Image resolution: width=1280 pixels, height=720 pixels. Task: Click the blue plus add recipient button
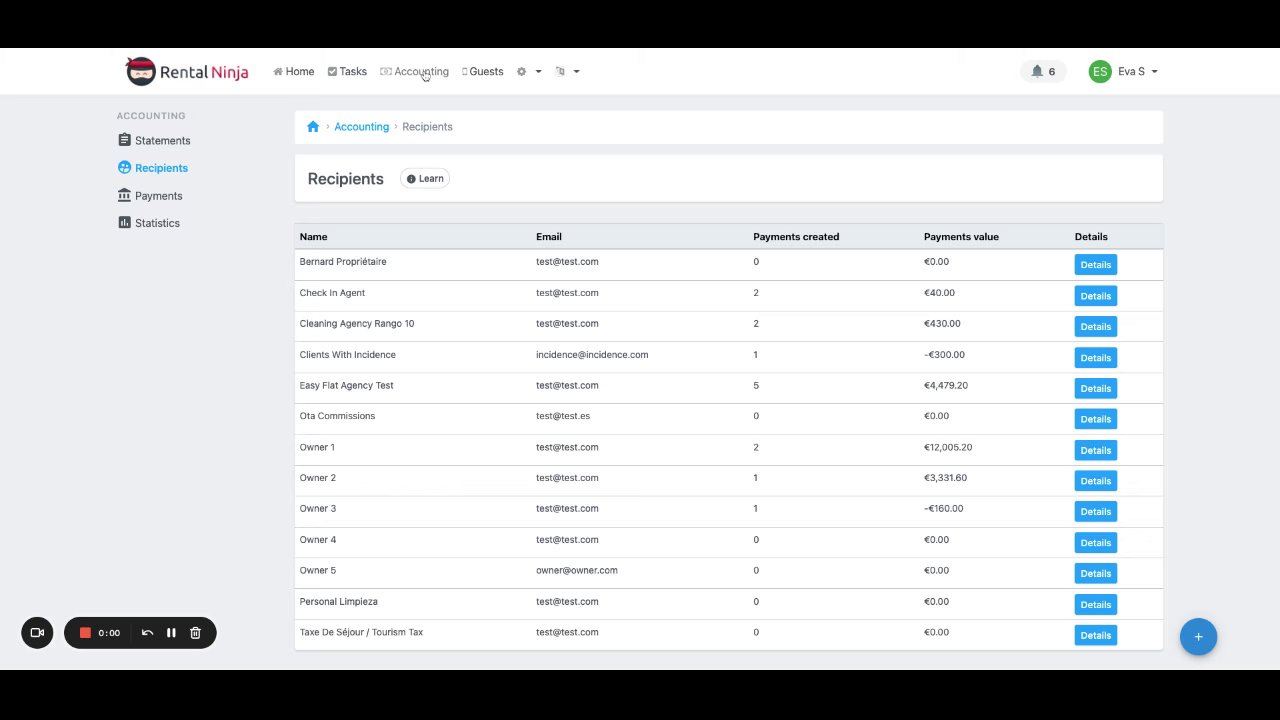point(1198,637)
